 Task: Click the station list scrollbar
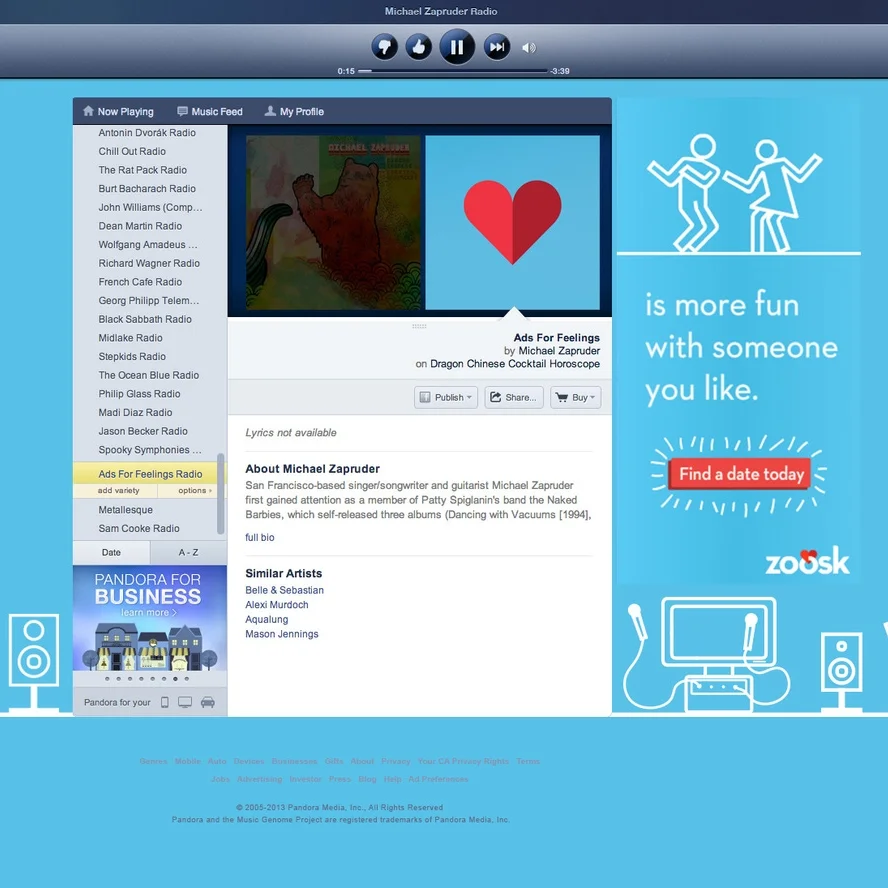tap(220, 493)
